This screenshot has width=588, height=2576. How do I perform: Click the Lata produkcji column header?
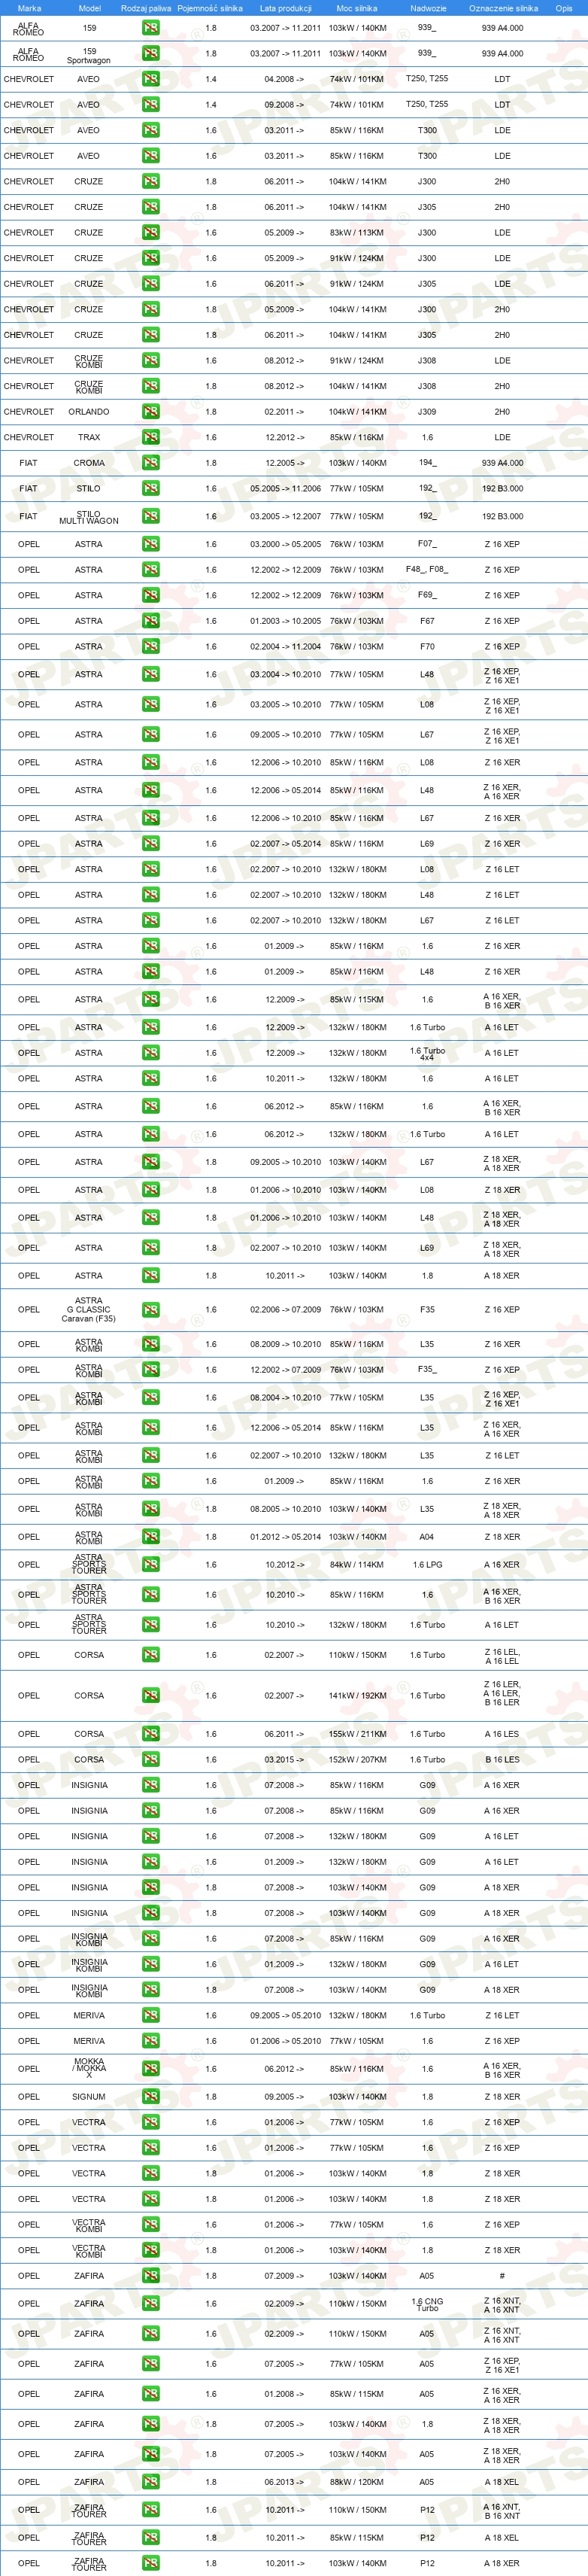286,8
